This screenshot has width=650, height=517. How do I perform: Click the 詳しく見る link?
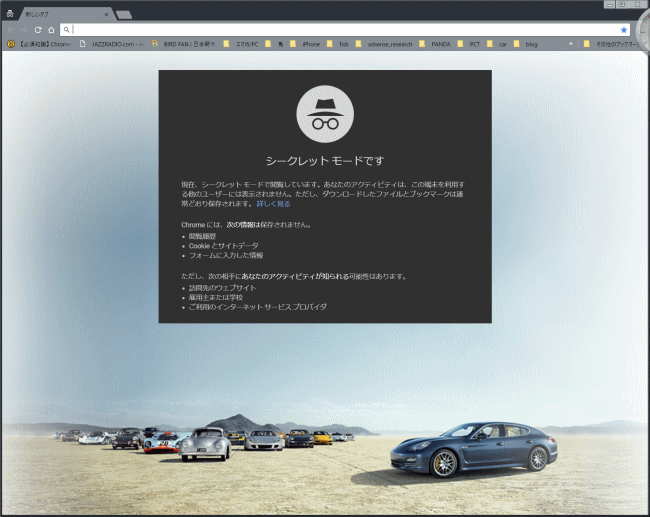click(x=273, y=204)
